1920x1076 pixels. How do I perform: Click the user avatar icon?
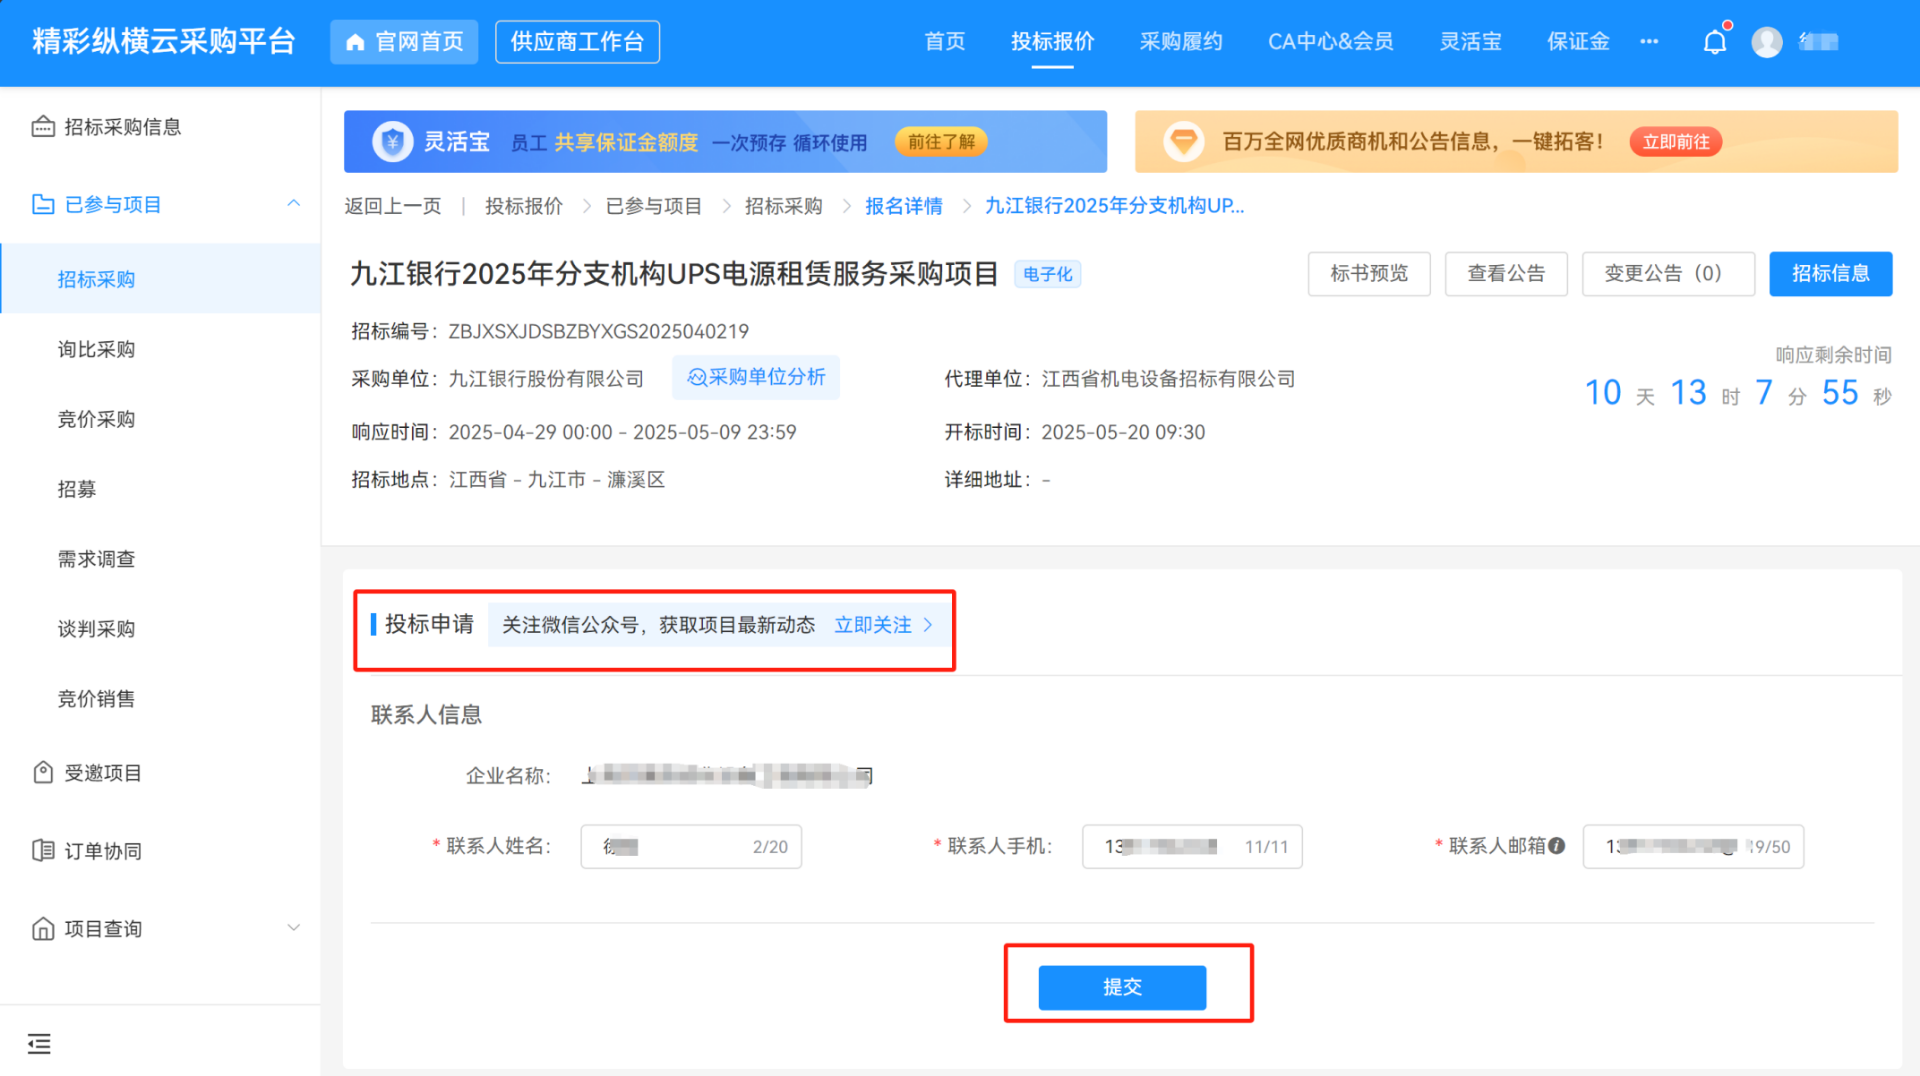click(x=1767, y=42)
